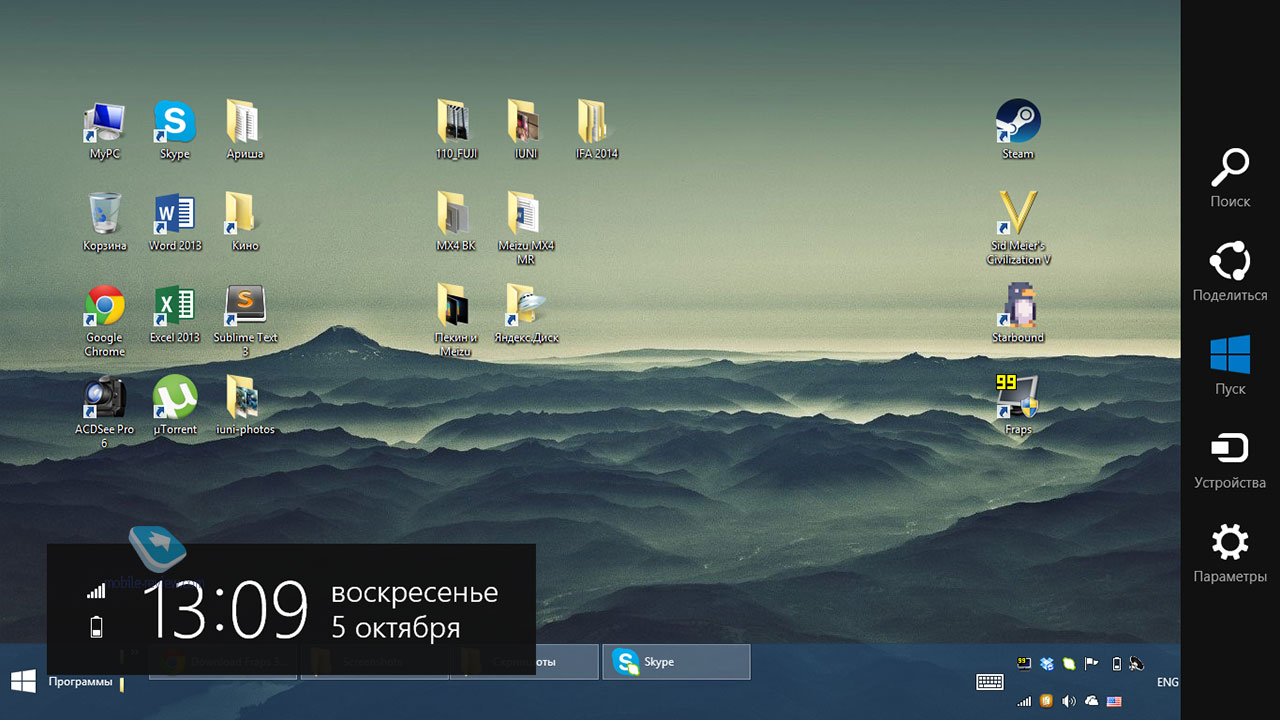The image size is (1280, 720).
Task: Open the Корзина recycle bin
Action: [105, 222]
